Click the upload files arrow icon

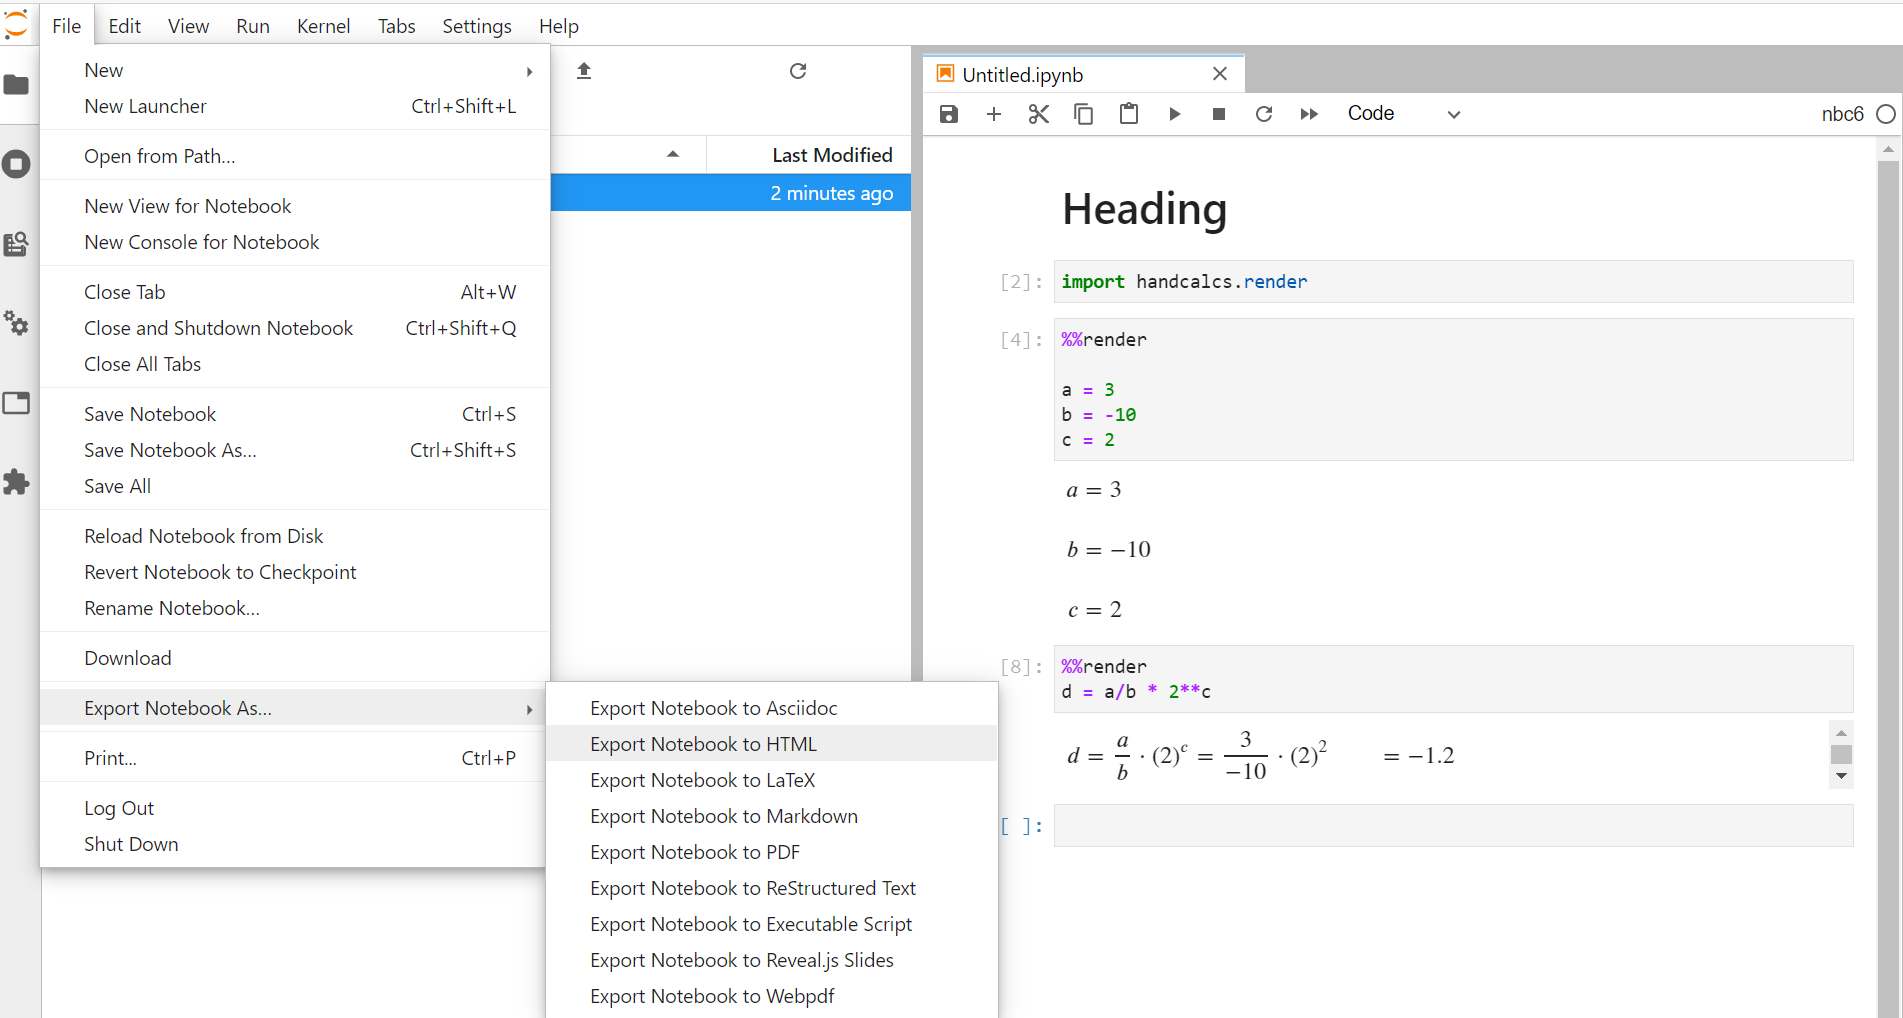[x=584, y=71]
